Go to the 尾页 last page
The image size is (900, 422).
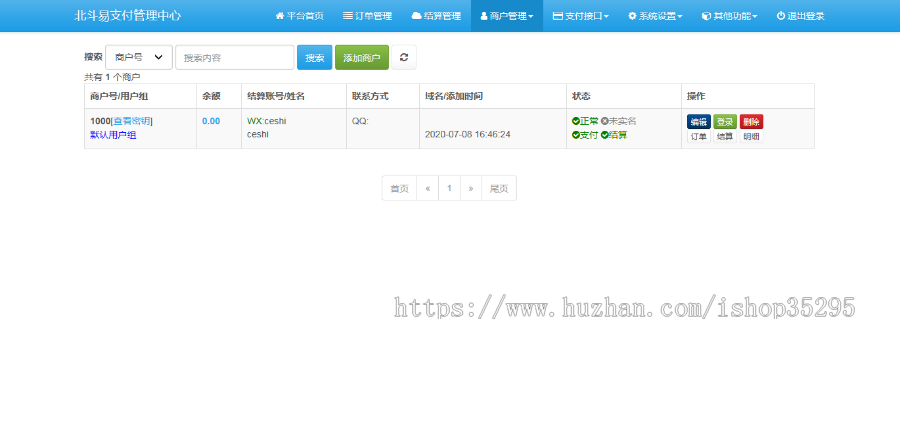pos(499,188)
